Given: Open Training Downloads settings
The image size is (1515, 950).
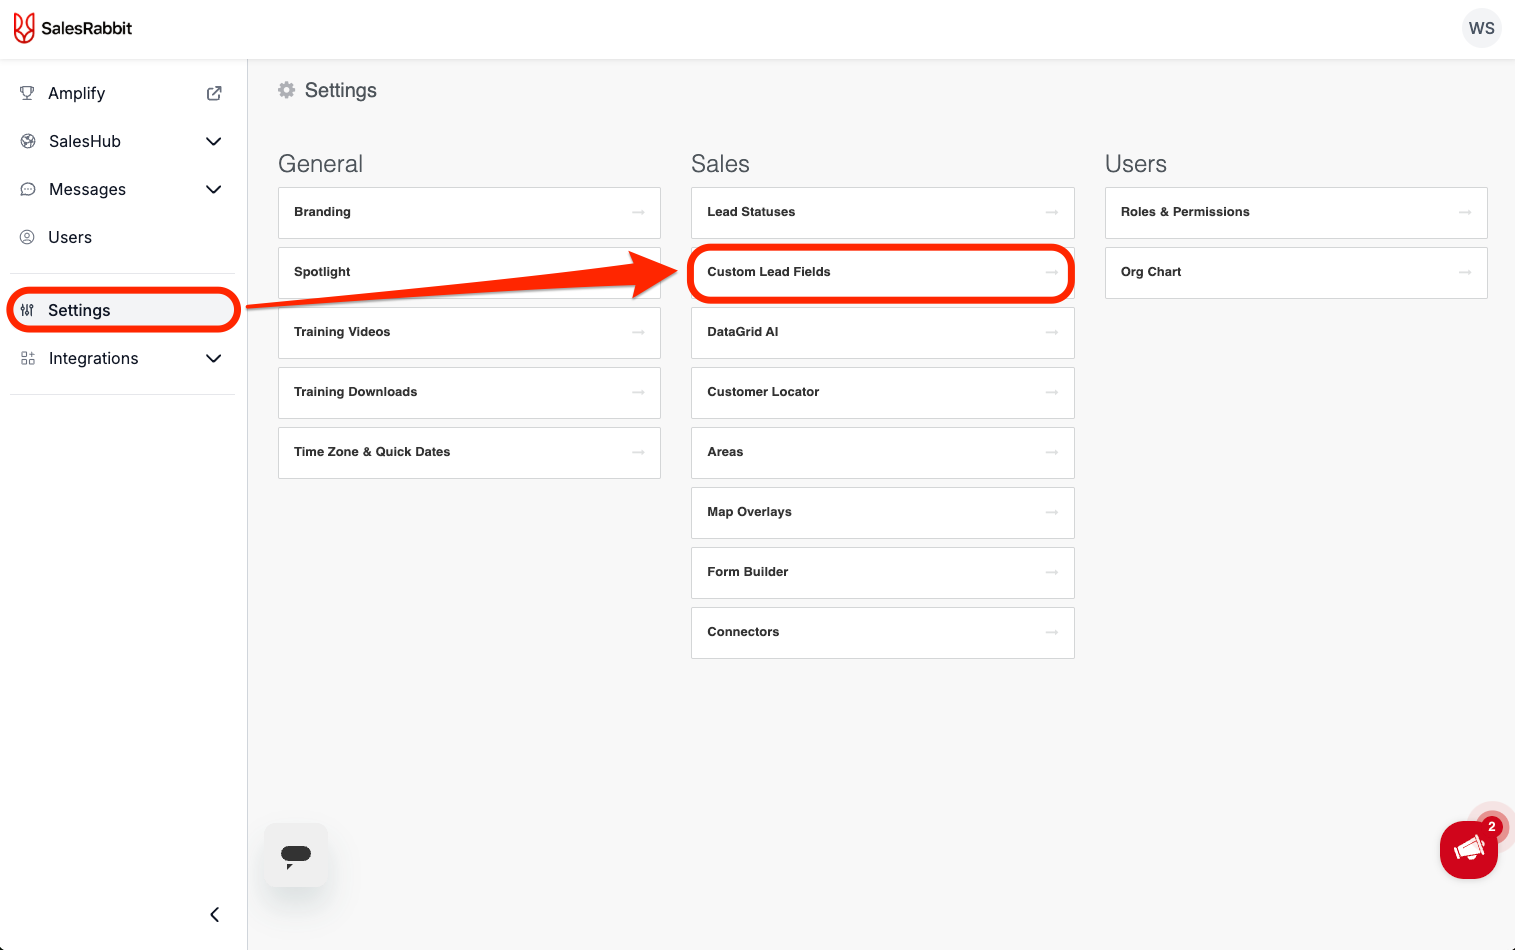Looking at the screenshot, I should [469, 392].
